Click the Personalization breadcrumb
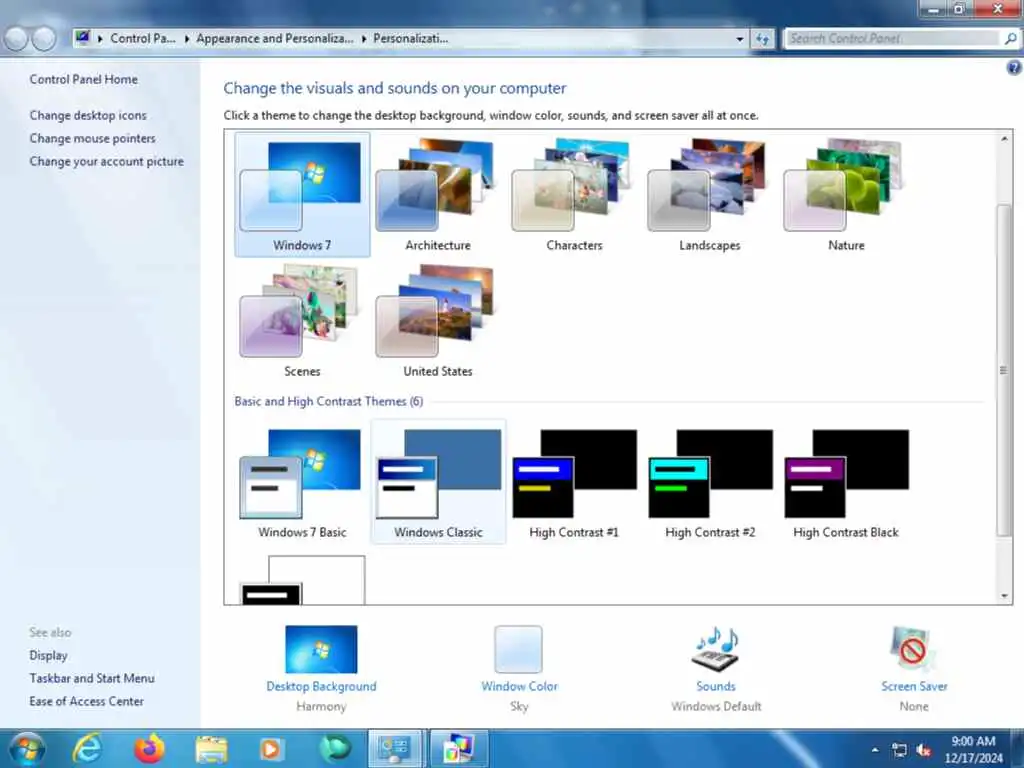 (410, 39)
